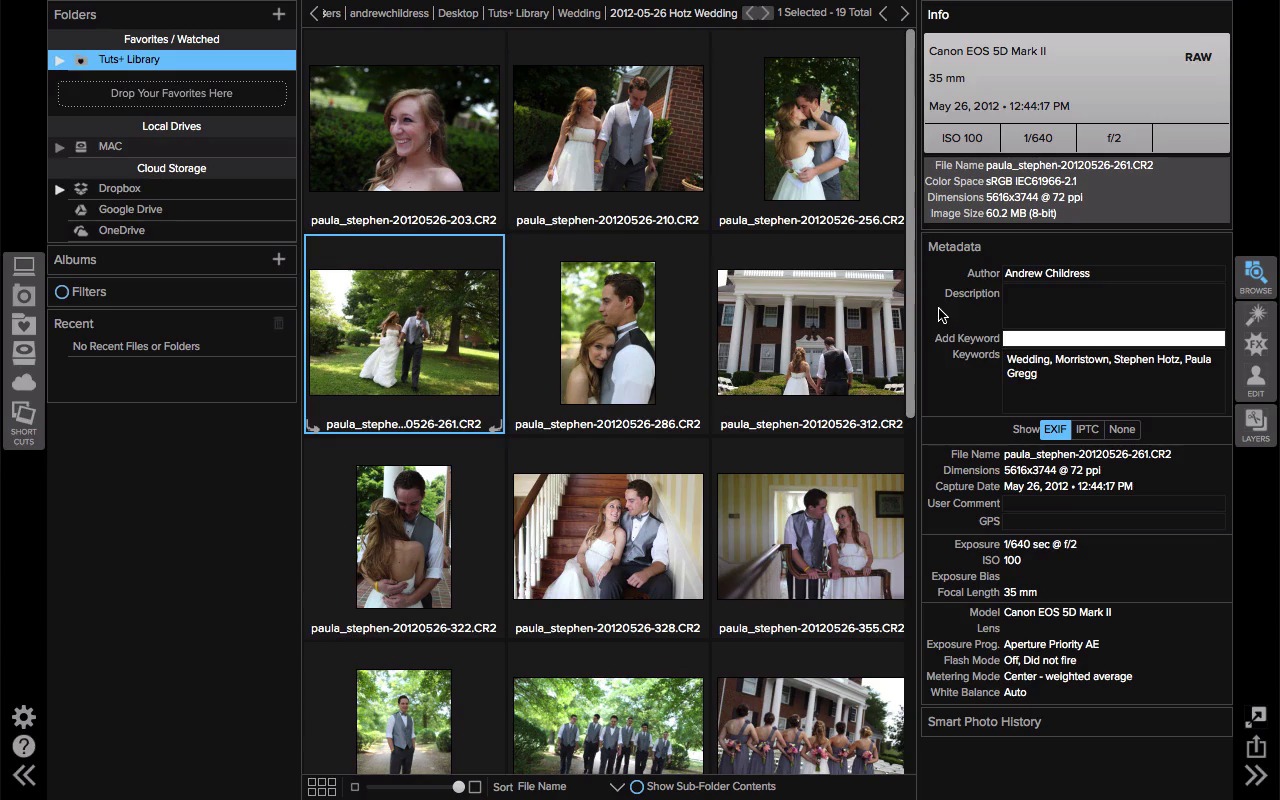Add a new folder with plus icon
Viewport: 1280px width, 800px height.
click(279, 14)
